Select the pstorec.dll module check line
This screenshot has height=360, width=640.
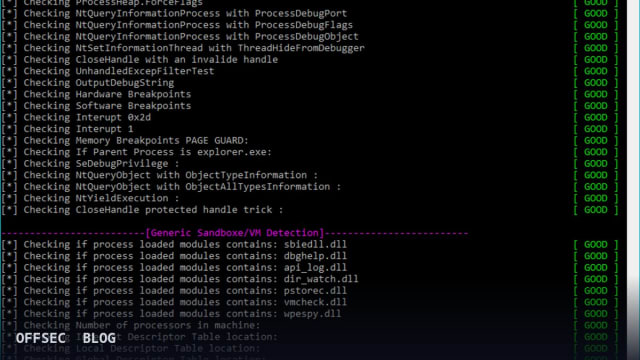click(174, 291)
